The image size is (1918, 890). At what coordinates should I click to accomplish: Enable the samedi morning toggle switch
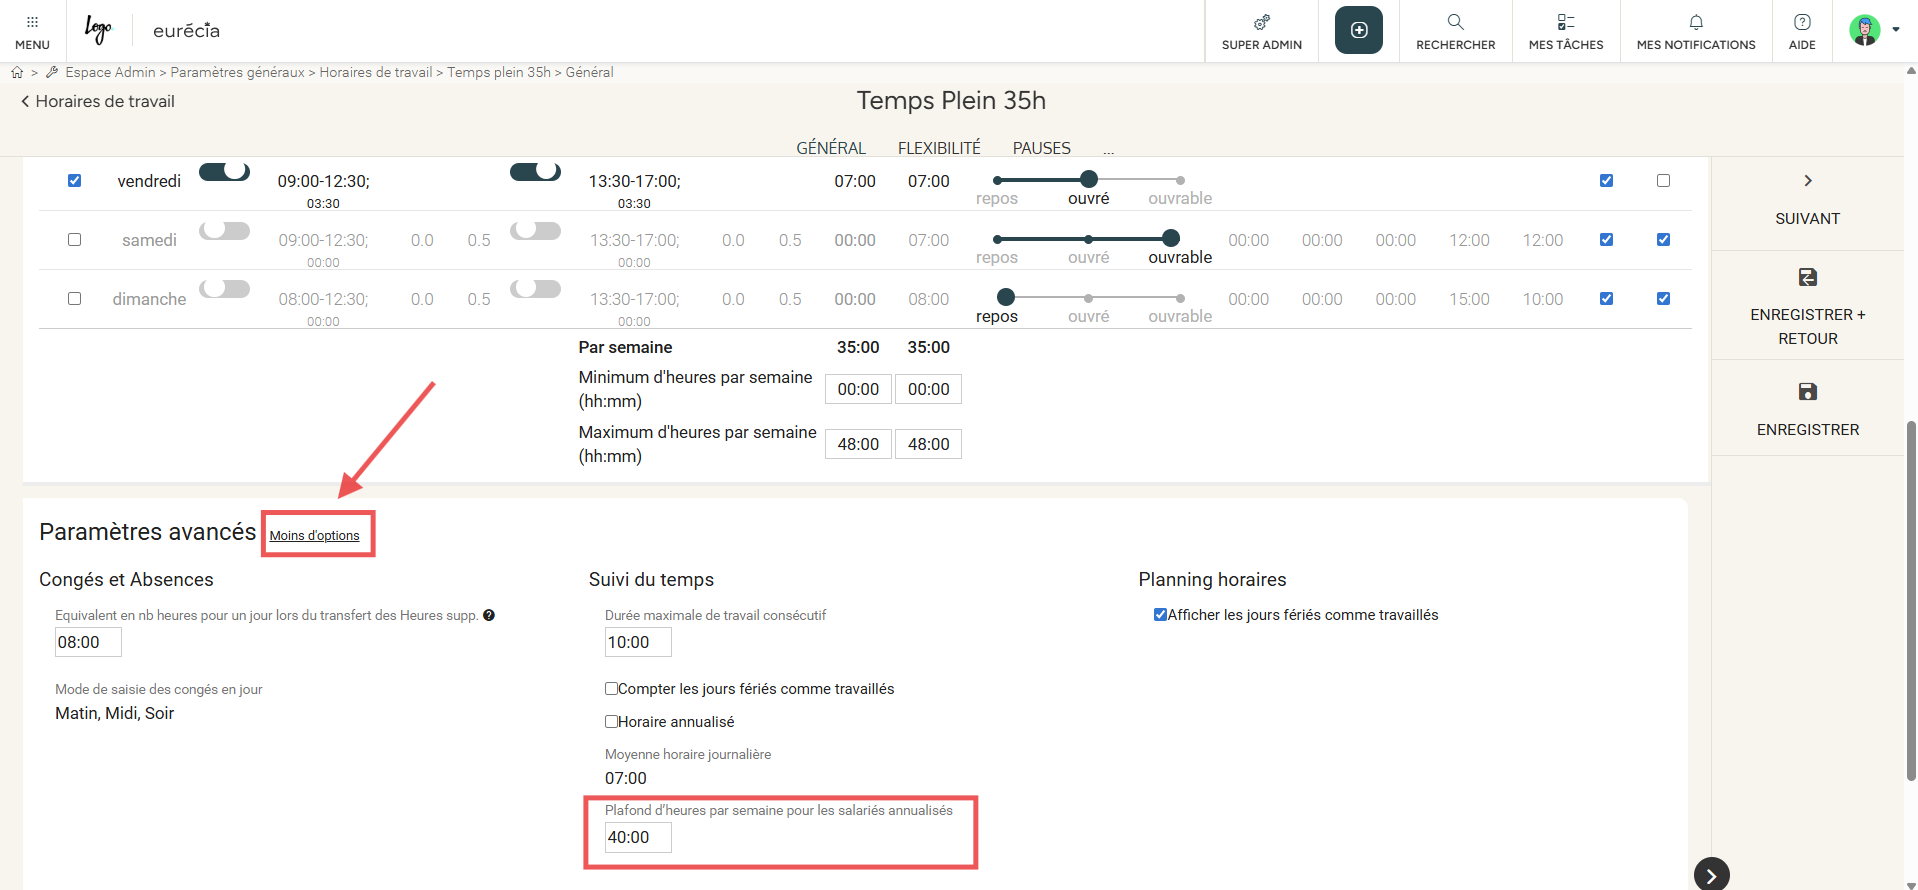(224, 231)
